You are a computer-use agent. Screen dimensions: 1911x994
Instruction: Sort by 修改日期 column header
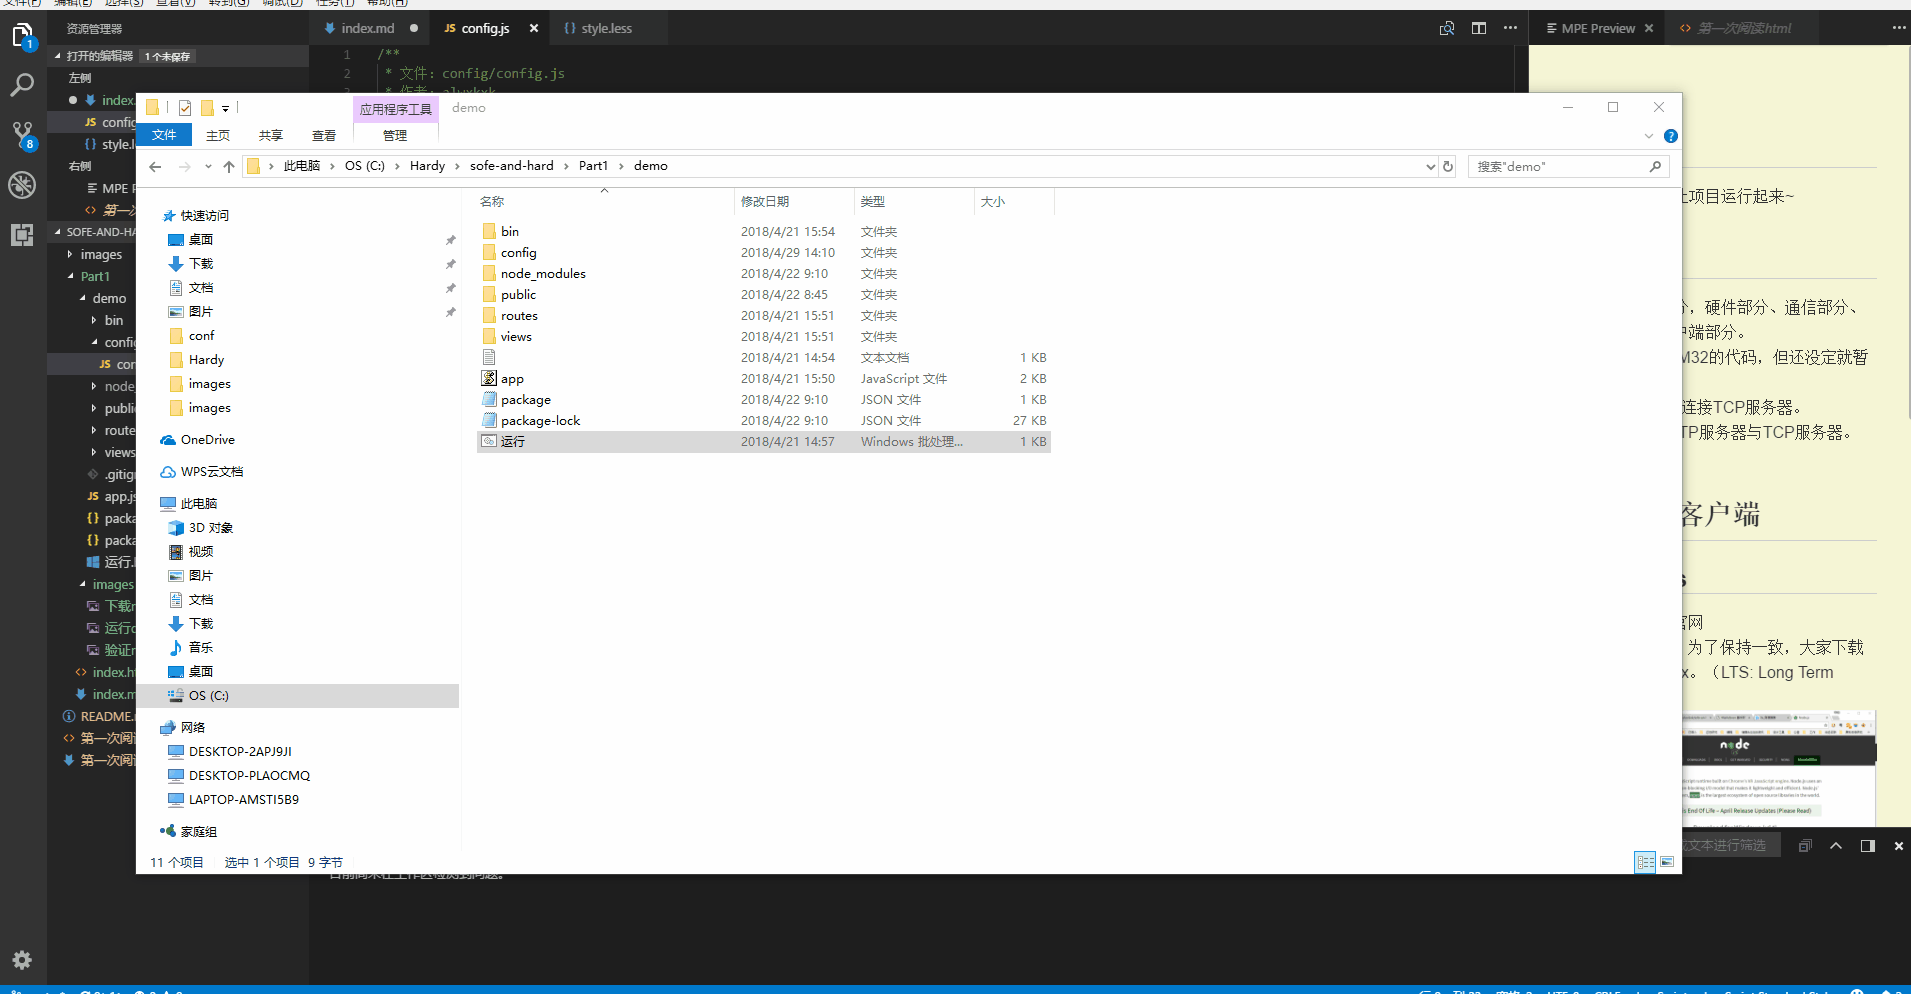(794, 201)
